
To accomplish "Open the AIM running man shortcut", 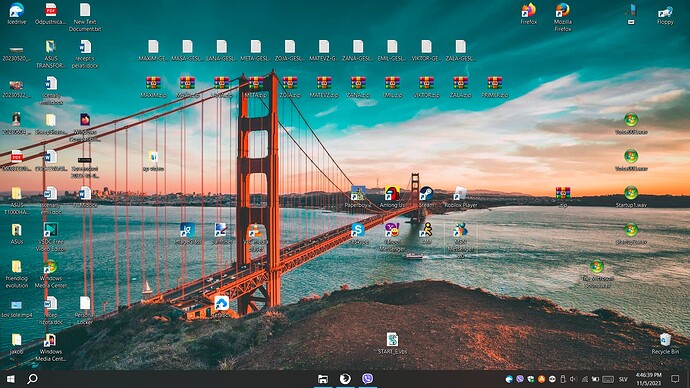I will pos(426,233).
